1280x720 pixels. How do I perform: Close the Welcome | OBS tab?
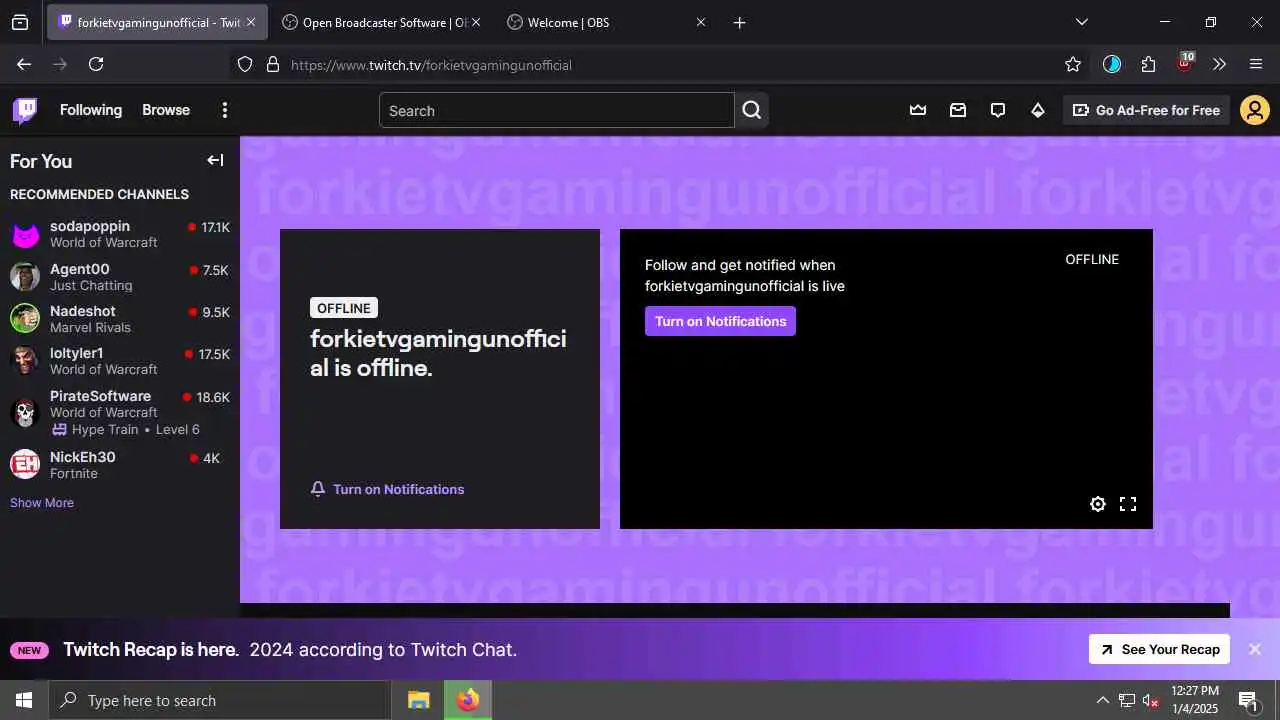coord(700,22)
